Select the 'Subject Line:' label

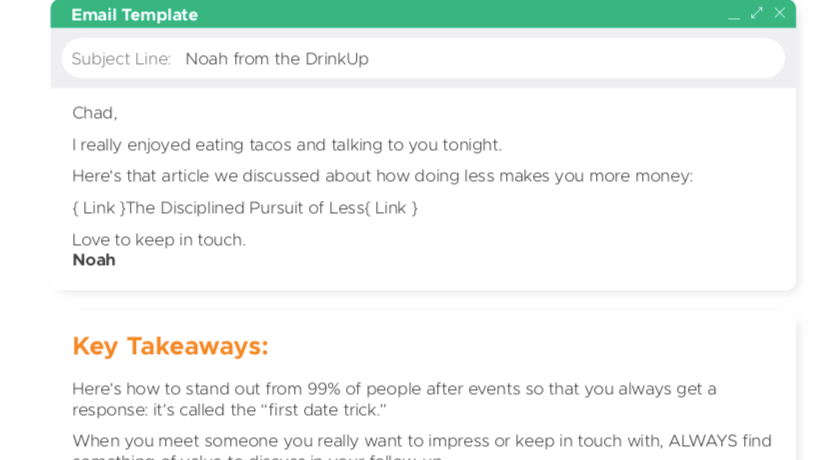[x=121, y=59]
